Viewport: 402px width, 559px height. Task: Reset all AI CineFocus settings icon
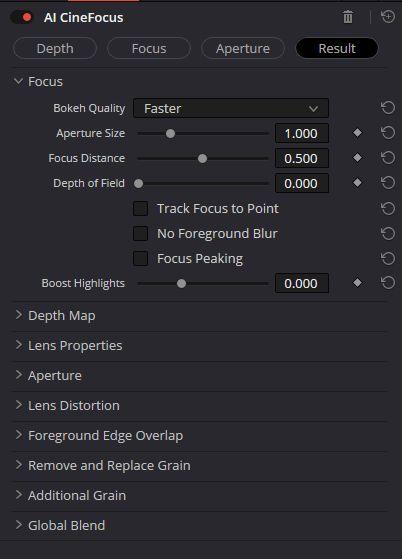click(388, 17)
